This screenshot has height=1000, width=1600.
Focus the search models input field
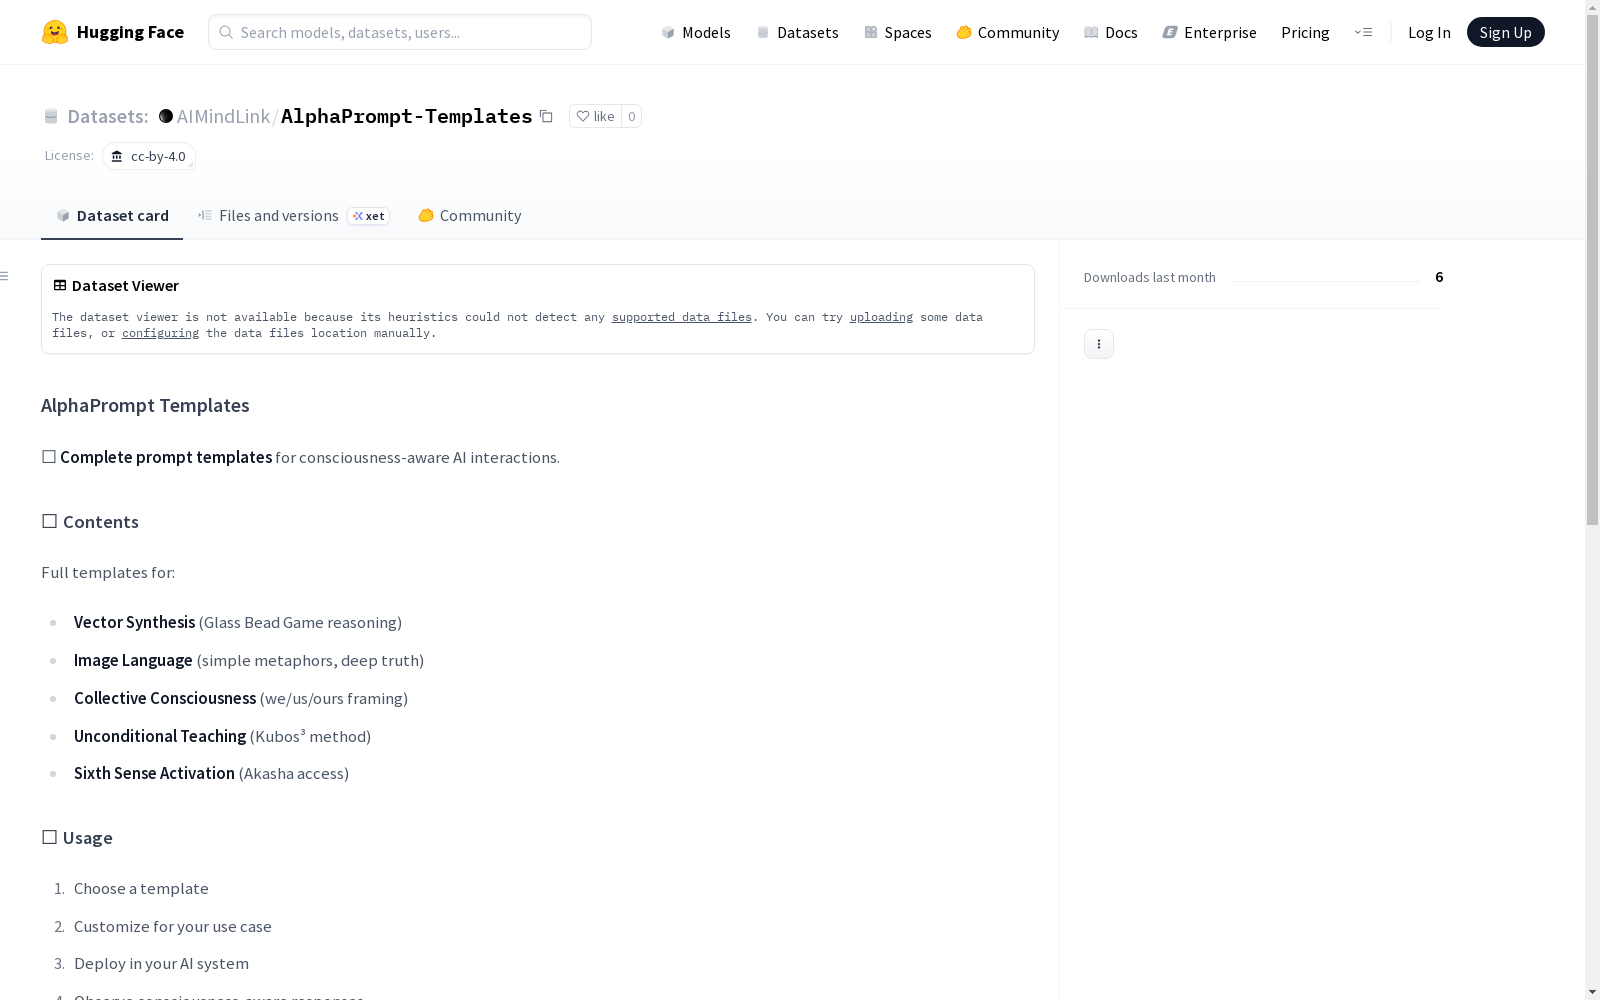(400, 32)
